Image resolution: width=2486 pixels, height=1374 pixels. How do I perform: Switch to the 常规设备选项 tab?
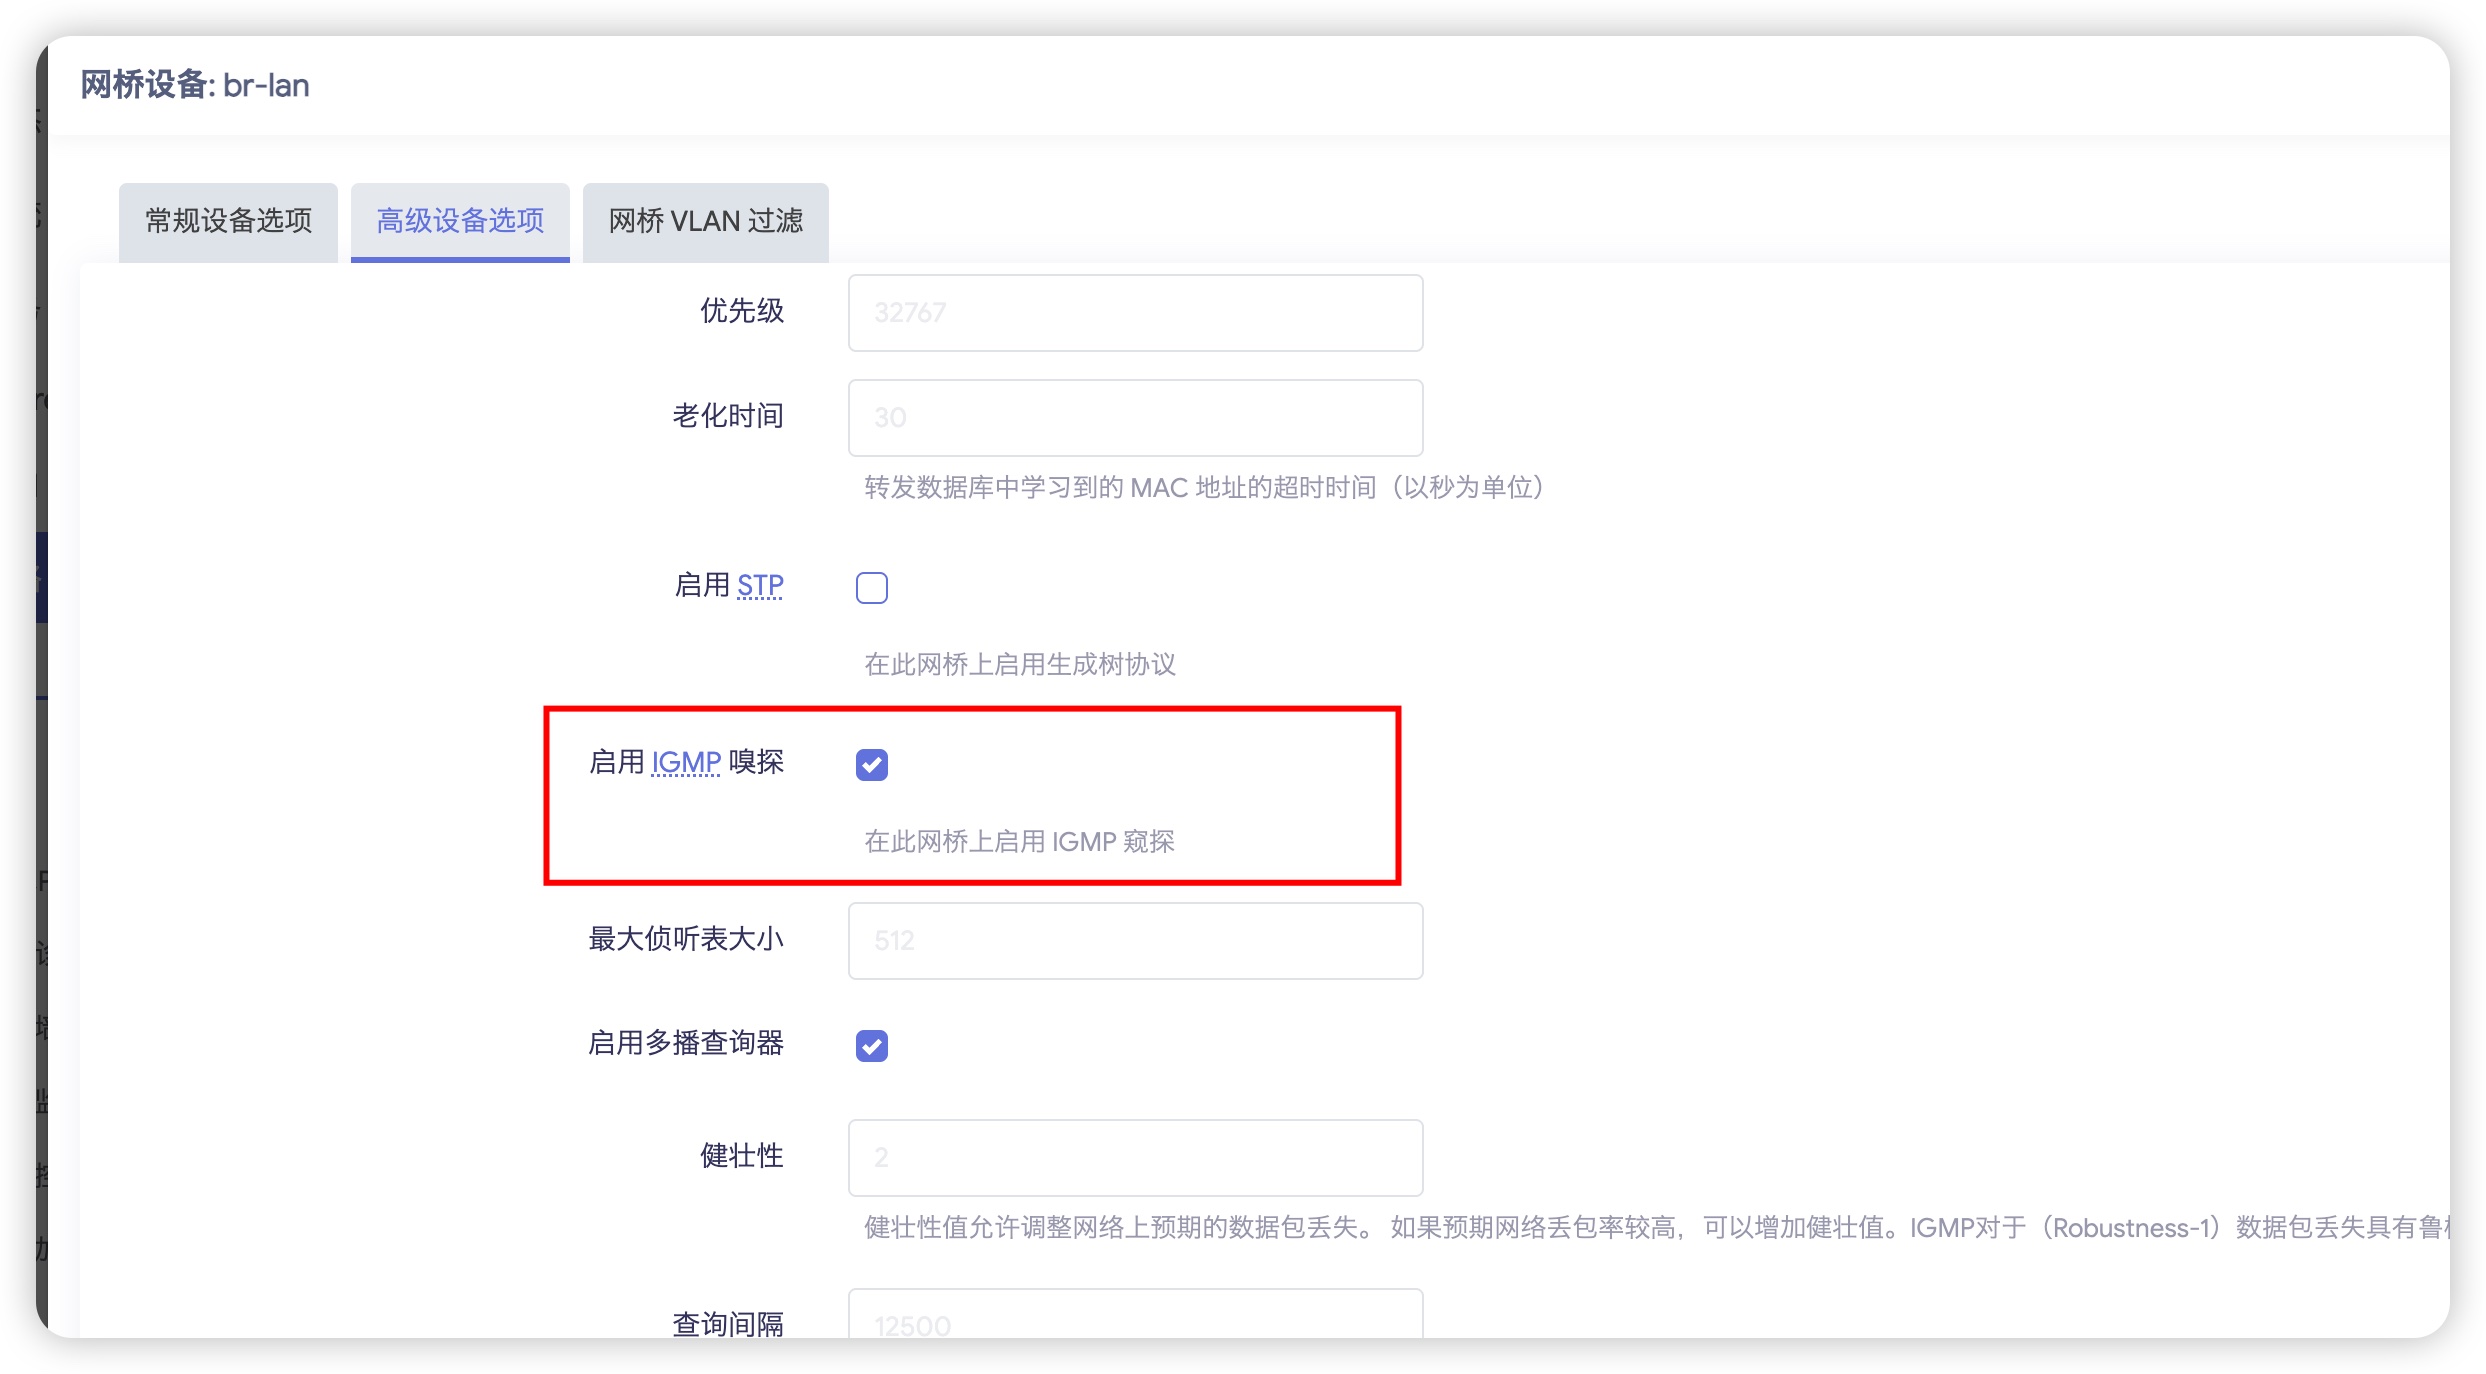[x=227, y=221]
